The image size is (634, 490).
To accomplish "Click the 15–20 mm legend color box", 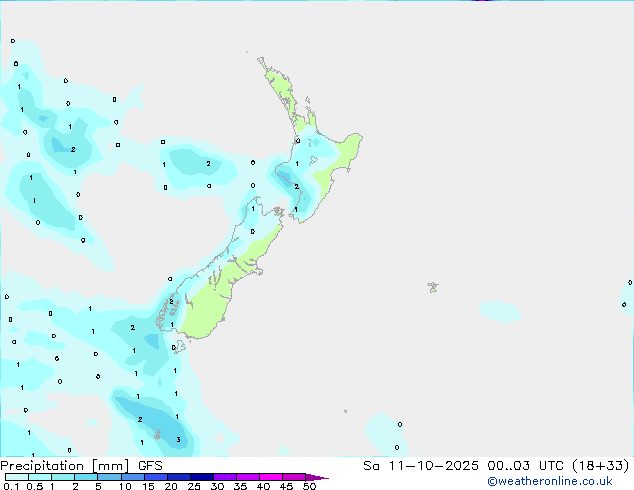I will (x=156, y=477).
